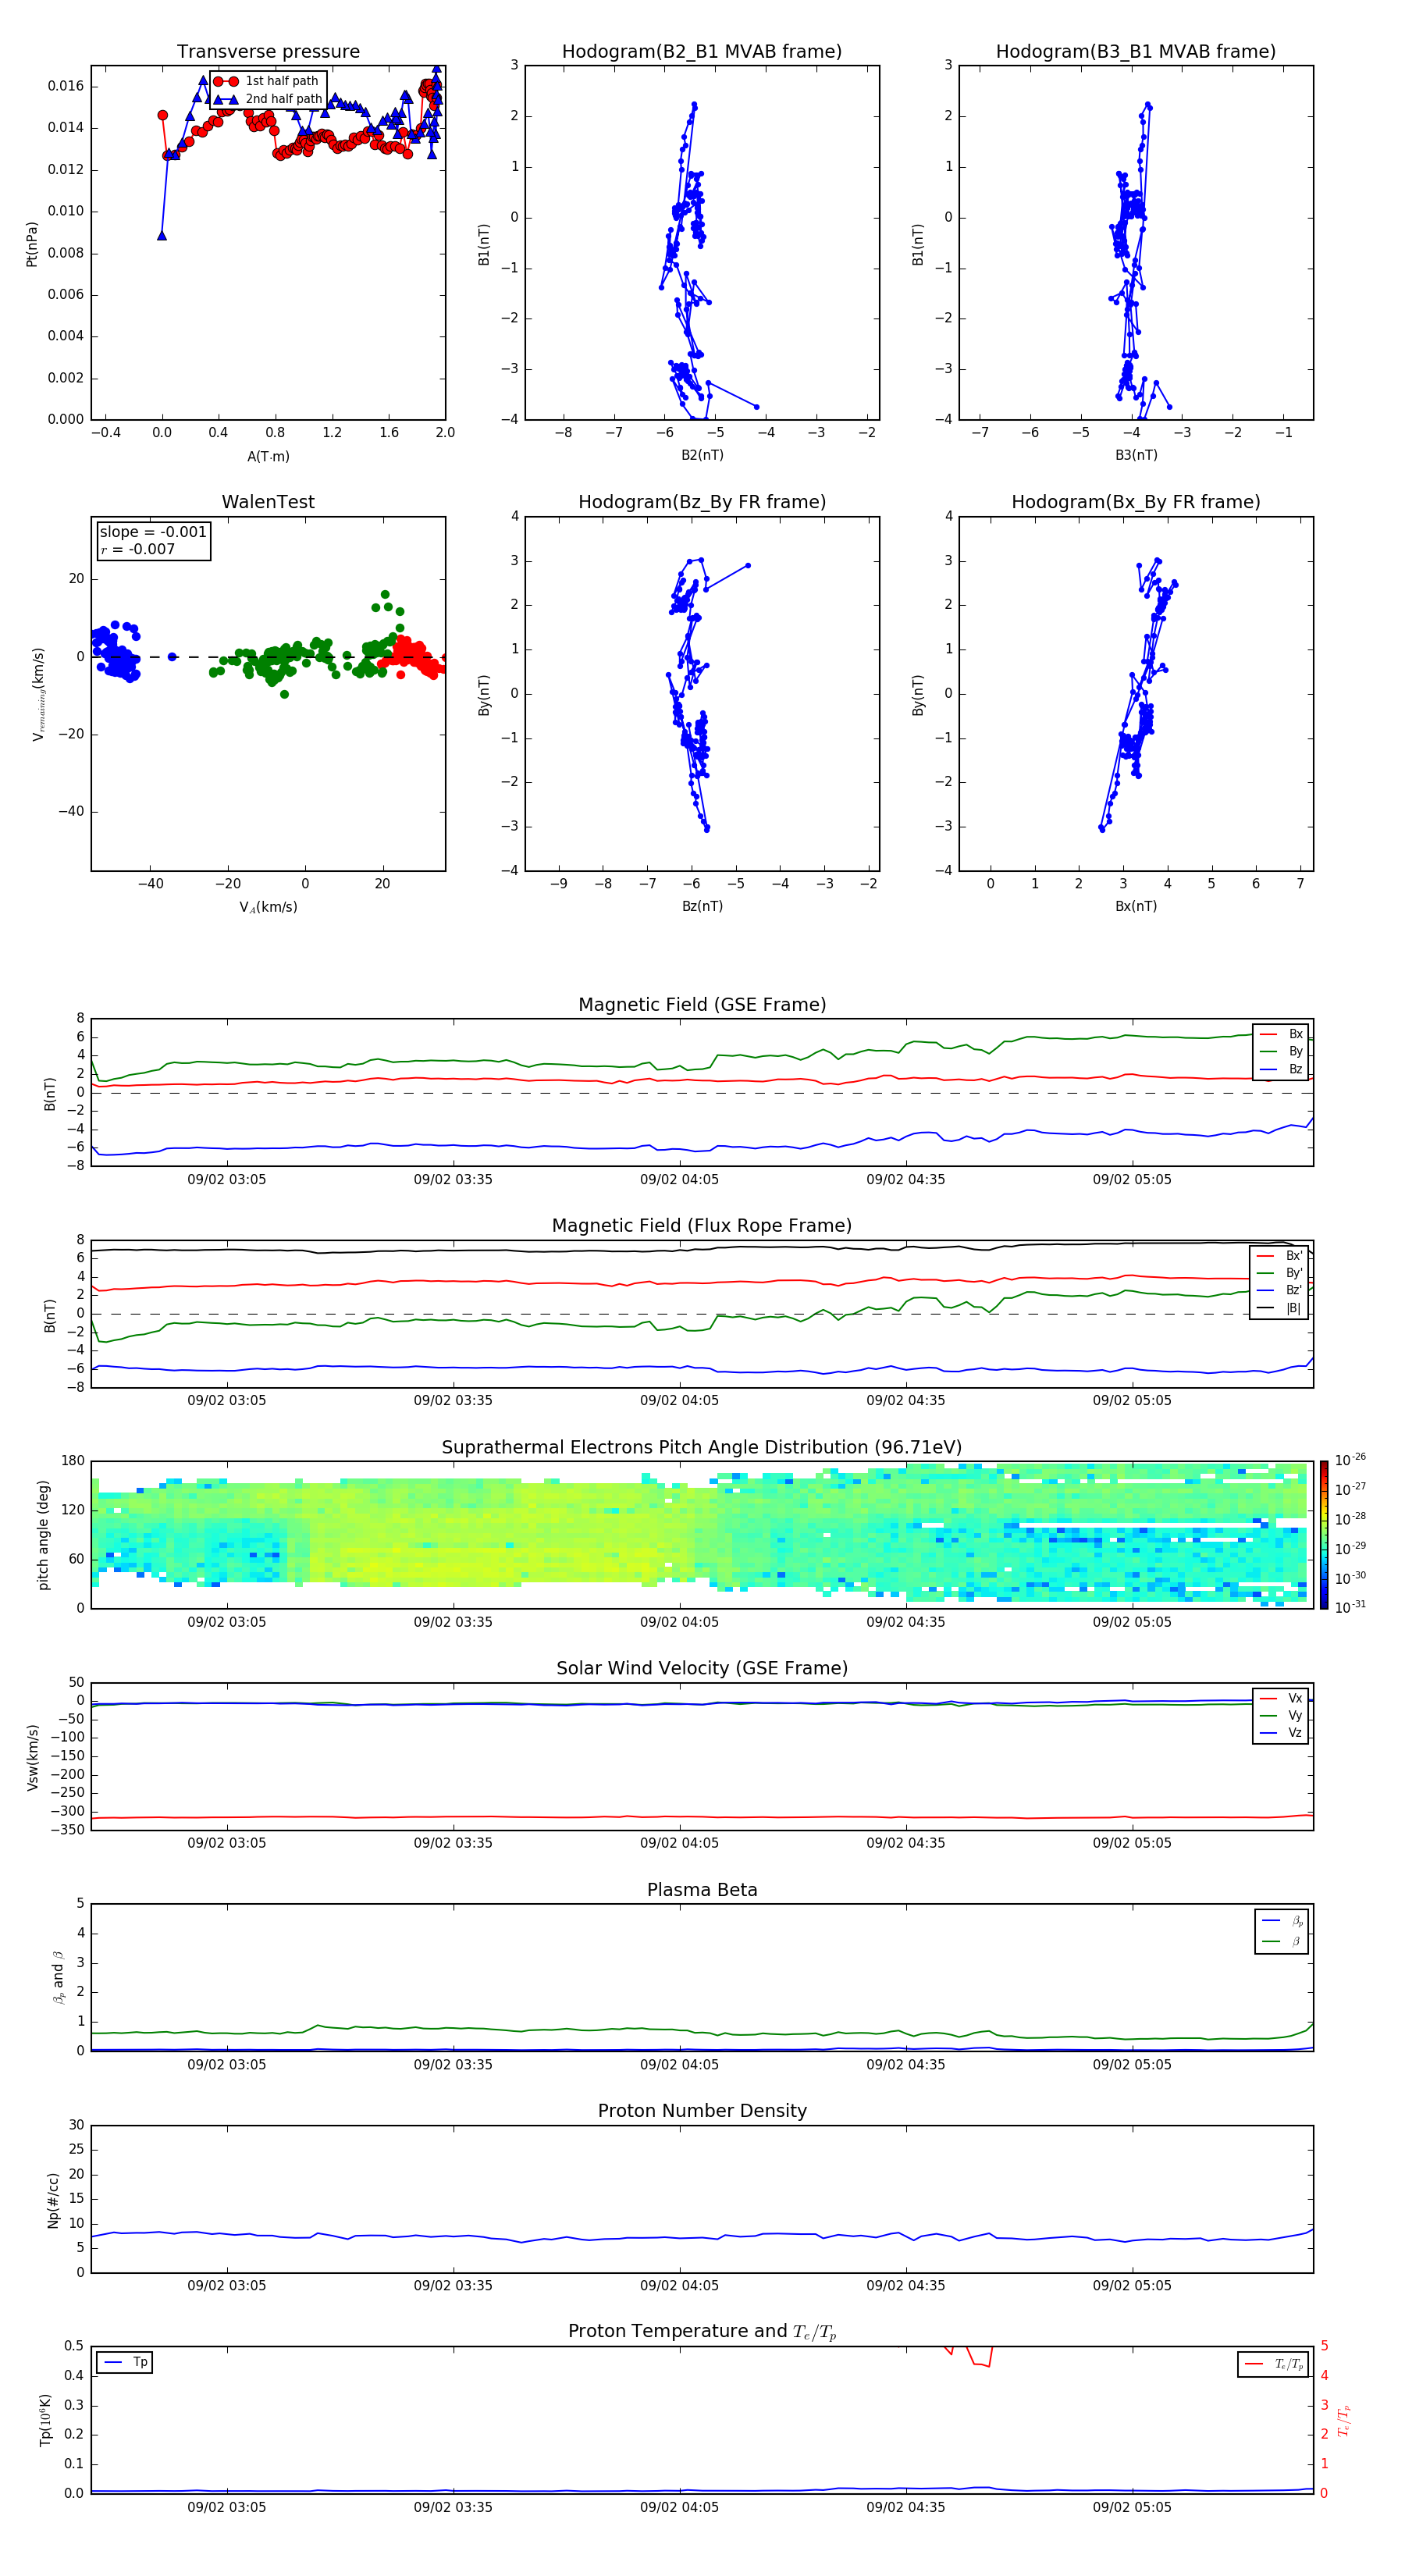Select By legend entry in GSE magnetic field
The width and height of the screenshot is (1405, 2576).
[1281, 1051]
